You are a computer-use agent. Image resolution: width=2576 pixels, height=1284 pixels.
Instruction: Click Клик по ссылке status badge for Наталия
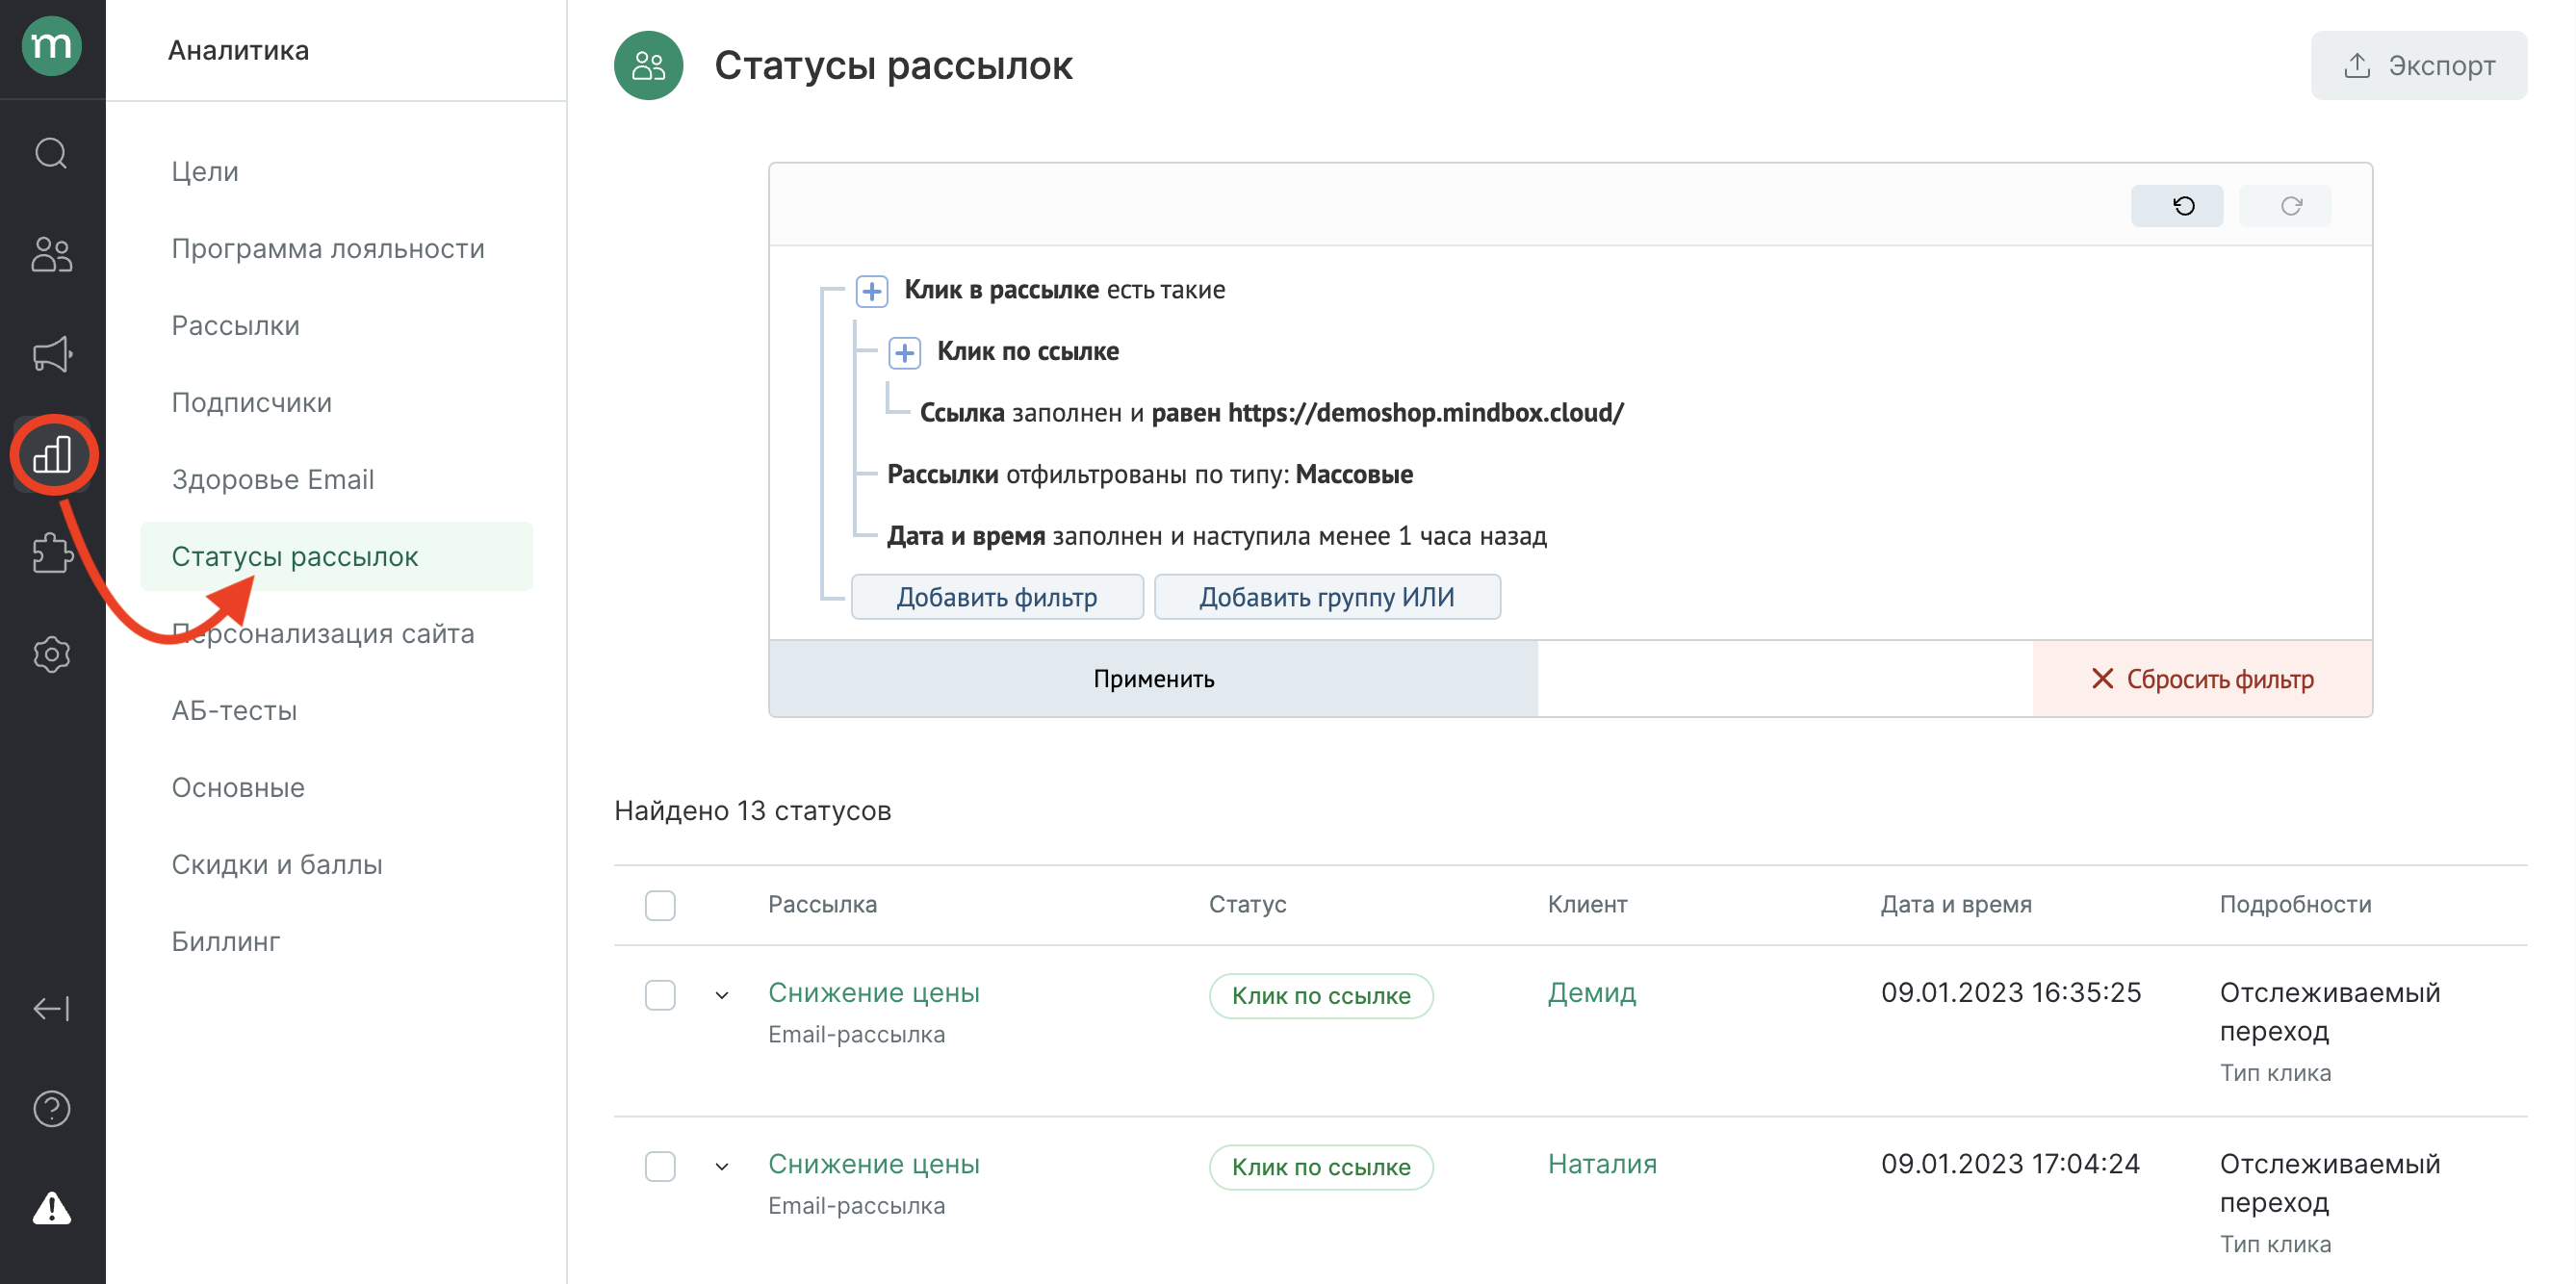pyautogui.click(x=1320, y=1167)
